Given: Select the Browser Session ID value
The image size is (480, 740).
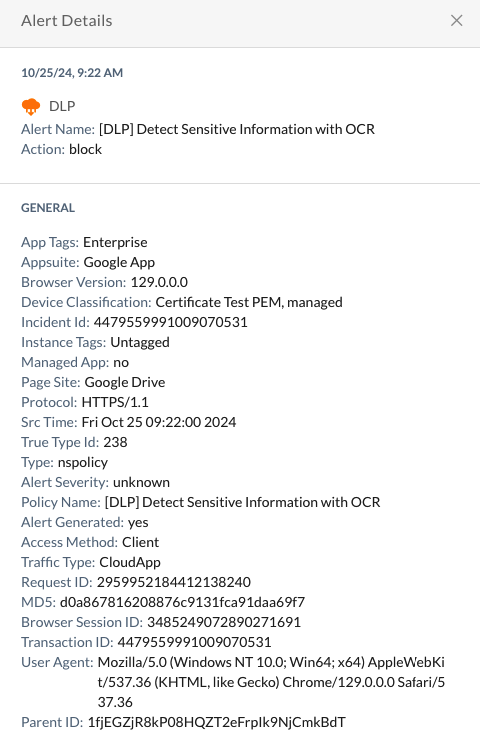Looking at the screenshot, I should (x=224, y=622).
